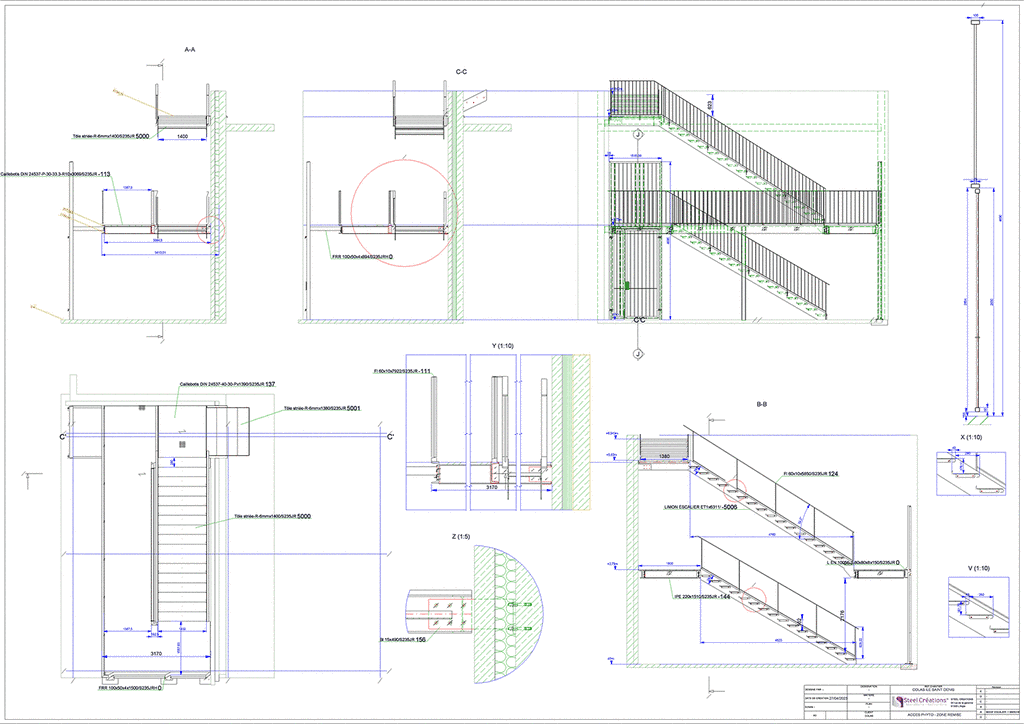This screenshot has height=724, width=1024.
Task: Click the 1380 dimension in section B-B
Action: [x=659, y=456]
